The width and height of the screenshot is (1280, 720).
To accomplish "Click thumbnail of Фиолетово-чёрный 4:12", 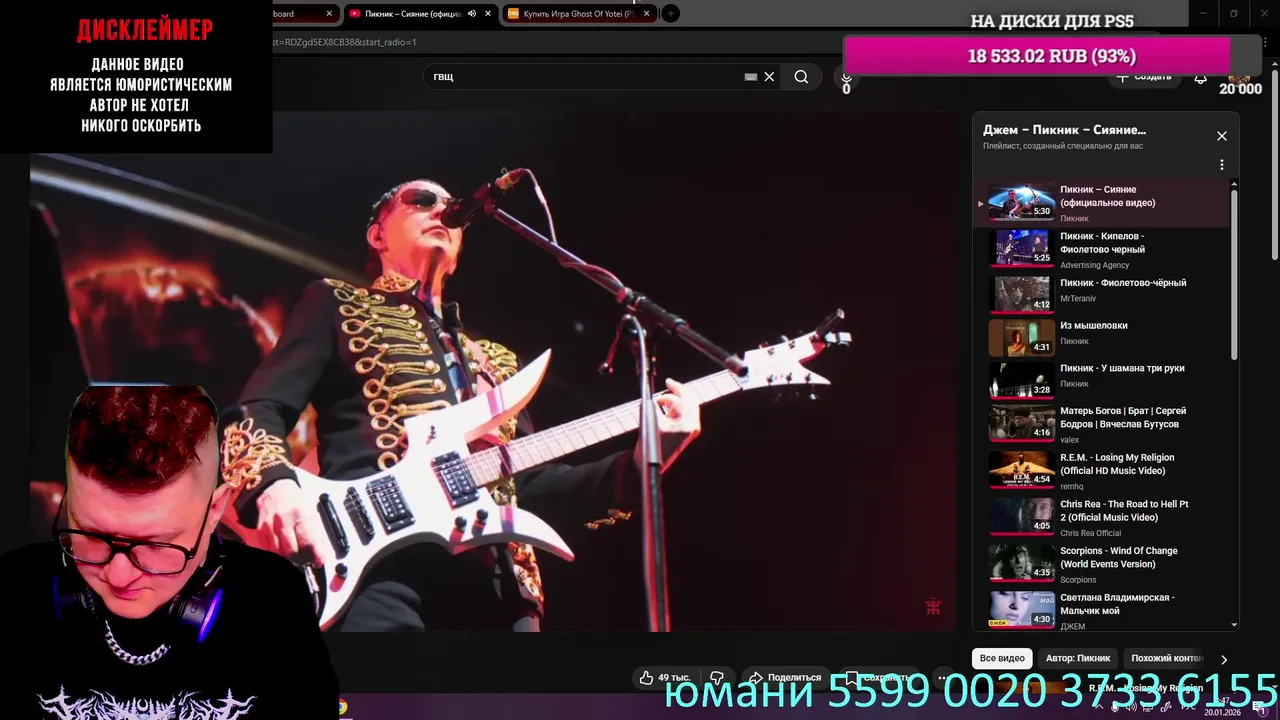I will pyautogui.click(x=1021, y=295).
